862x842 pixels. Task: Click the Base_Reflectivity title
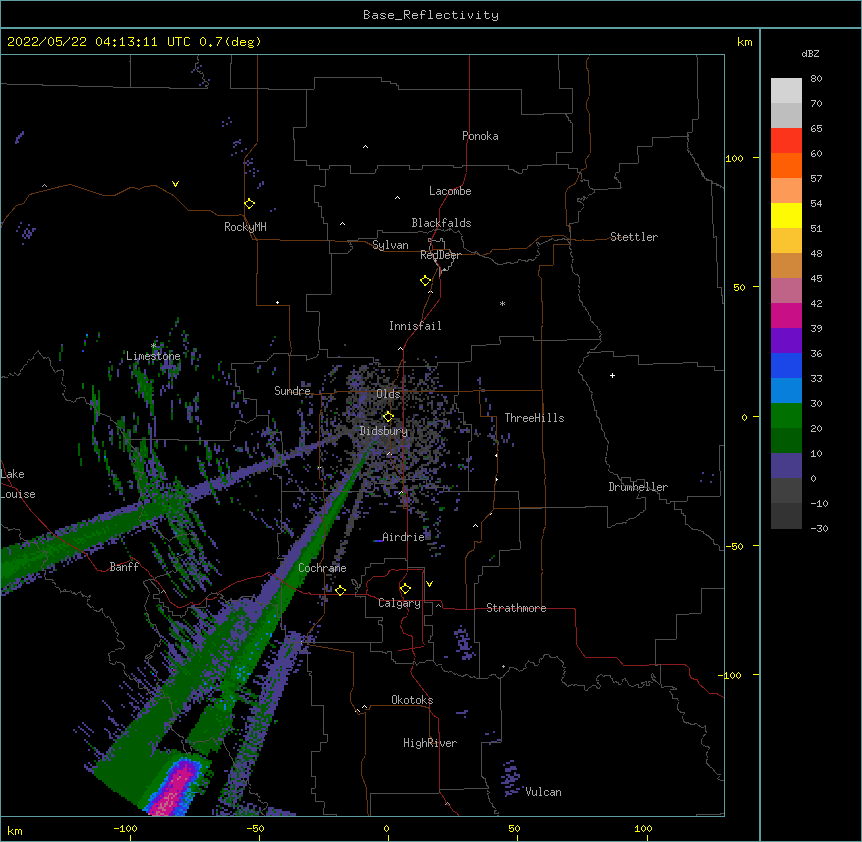[431, 15]
